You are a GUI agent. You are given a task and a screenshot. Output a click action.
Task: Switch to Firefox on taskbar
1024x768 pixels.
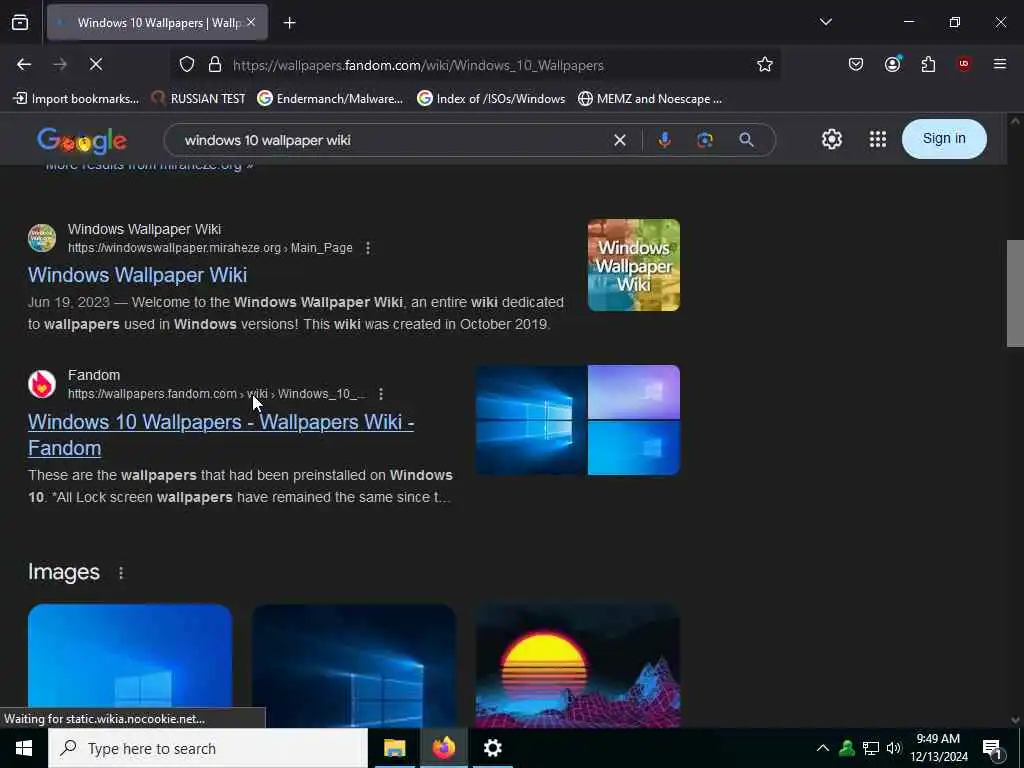443,748
